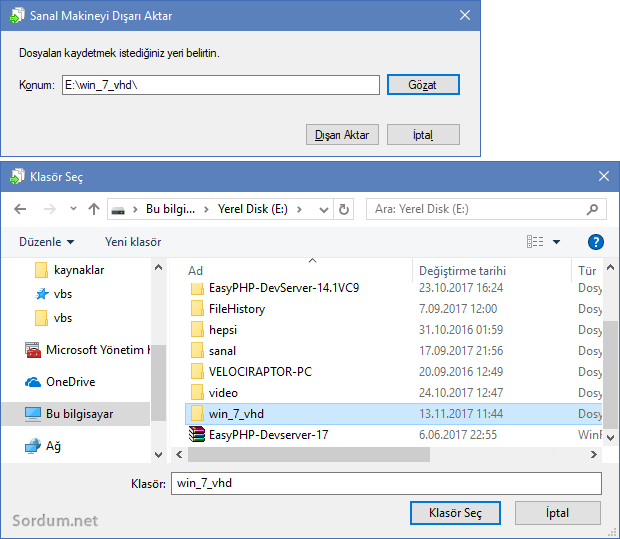Image resolution: width=620 pixels, height=539 pixels.
Task: Click the drive icon in address bar
Action: pyautogui.click(x=118, y=210)
